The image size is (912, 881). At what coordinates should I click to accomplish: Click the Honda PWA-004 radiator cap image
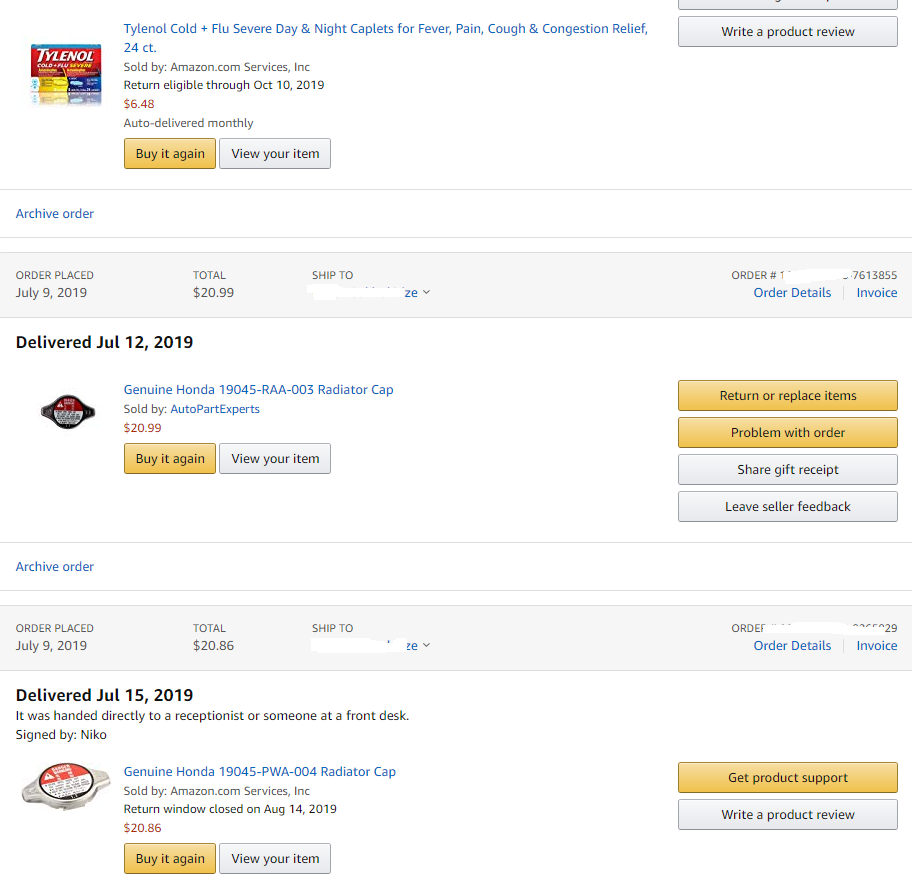click(x=66, y=787)
